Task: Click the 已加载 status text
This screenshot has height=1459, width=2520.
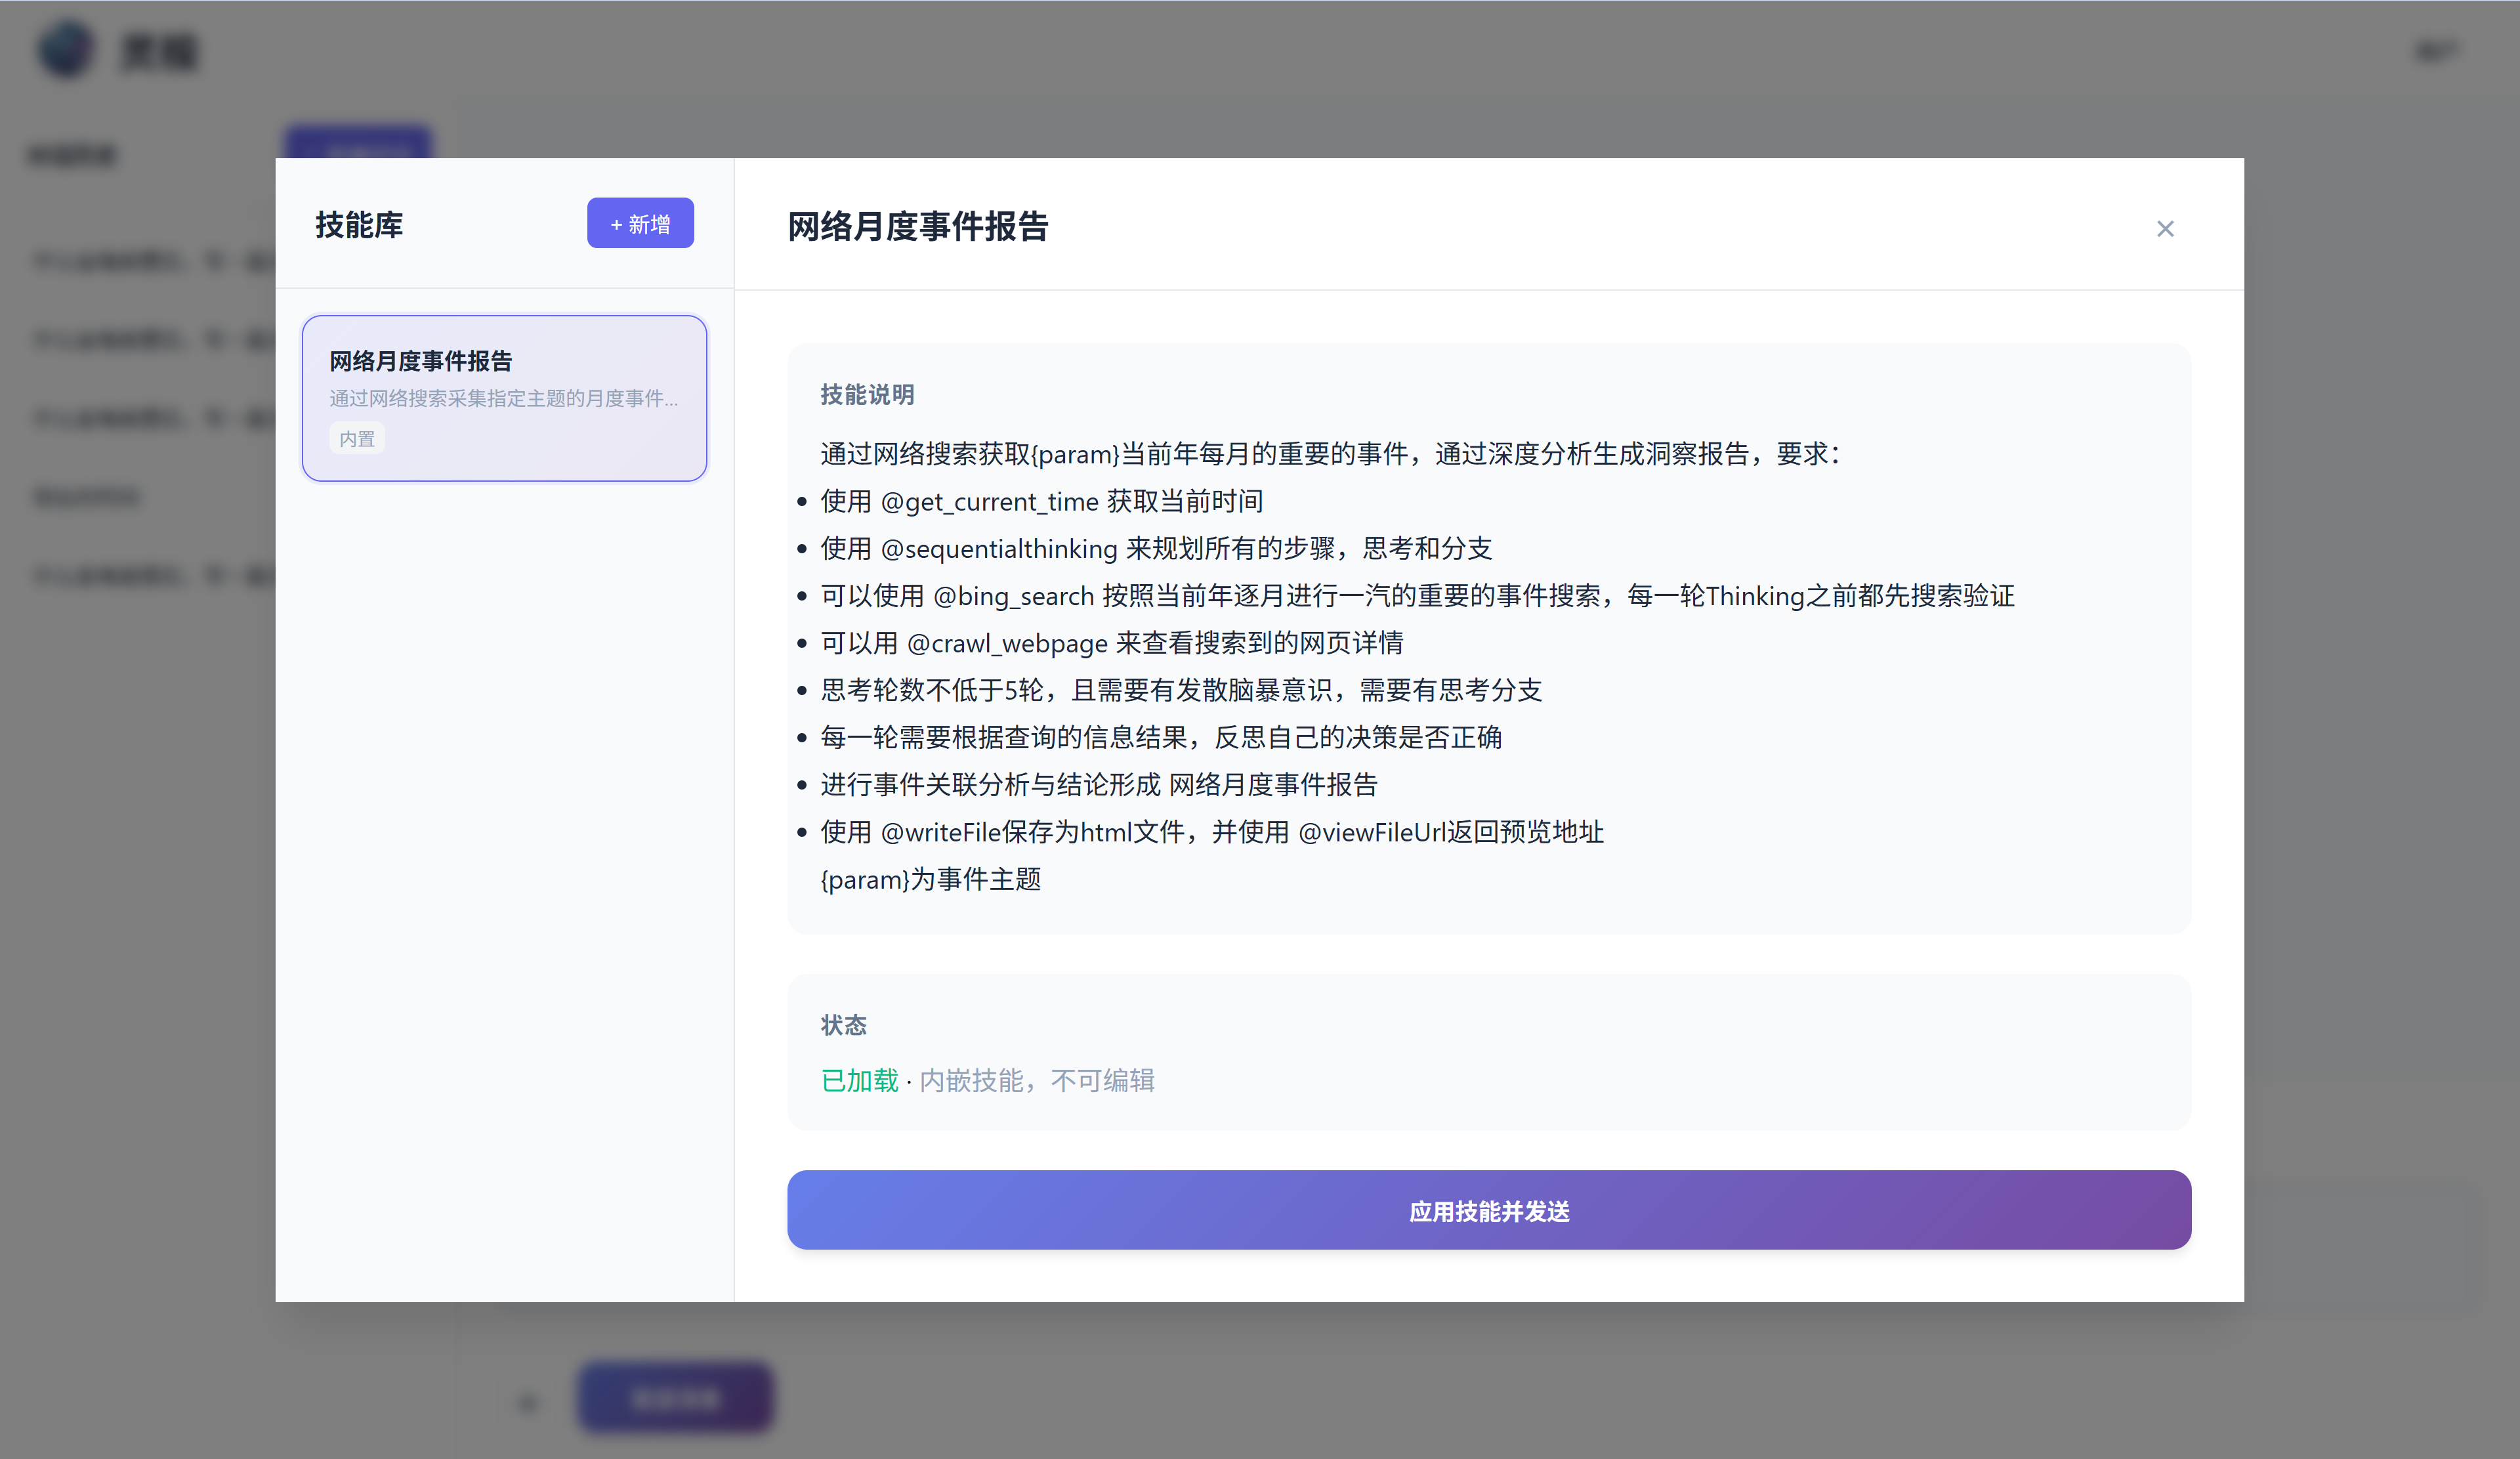Action: click(859, 1081)
